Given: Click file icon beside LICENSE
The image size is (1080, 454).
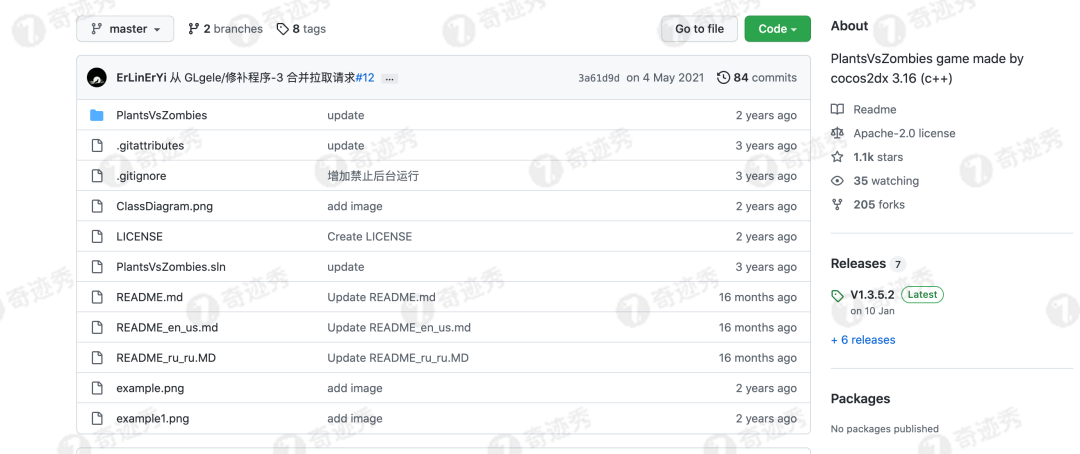Looking at the screenshot, I should point(97,236).
